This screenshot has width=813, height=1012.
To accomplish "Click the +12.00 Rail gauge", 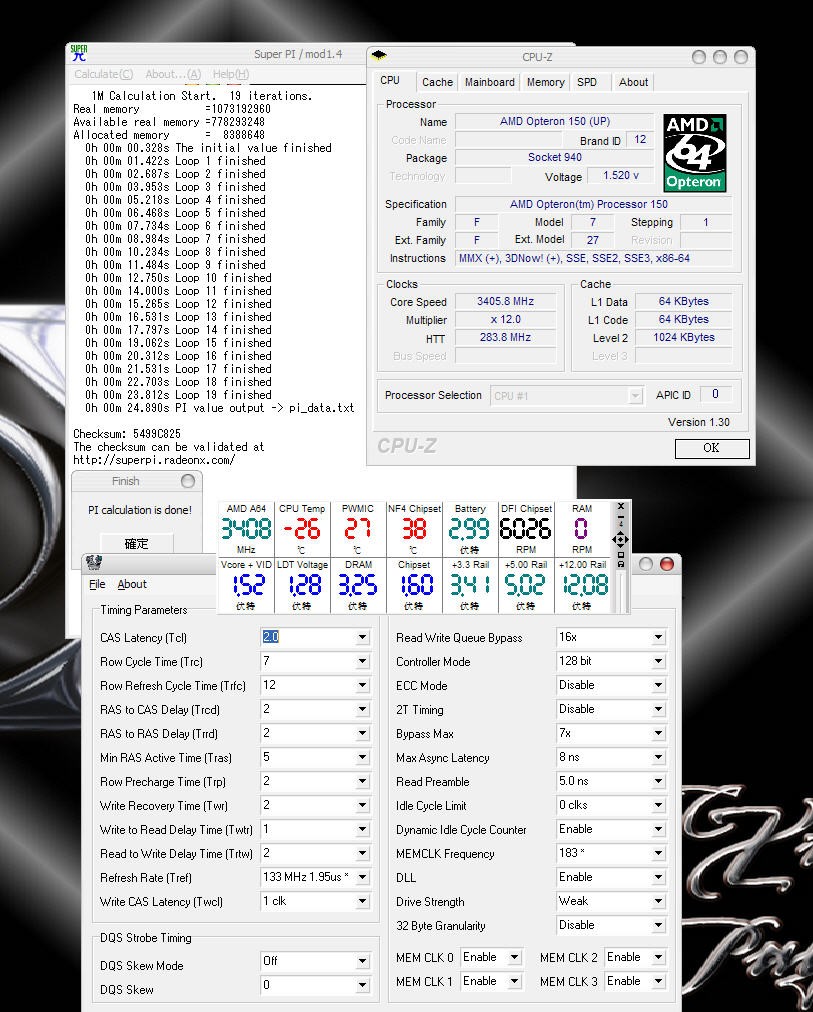I will (581, 585).
